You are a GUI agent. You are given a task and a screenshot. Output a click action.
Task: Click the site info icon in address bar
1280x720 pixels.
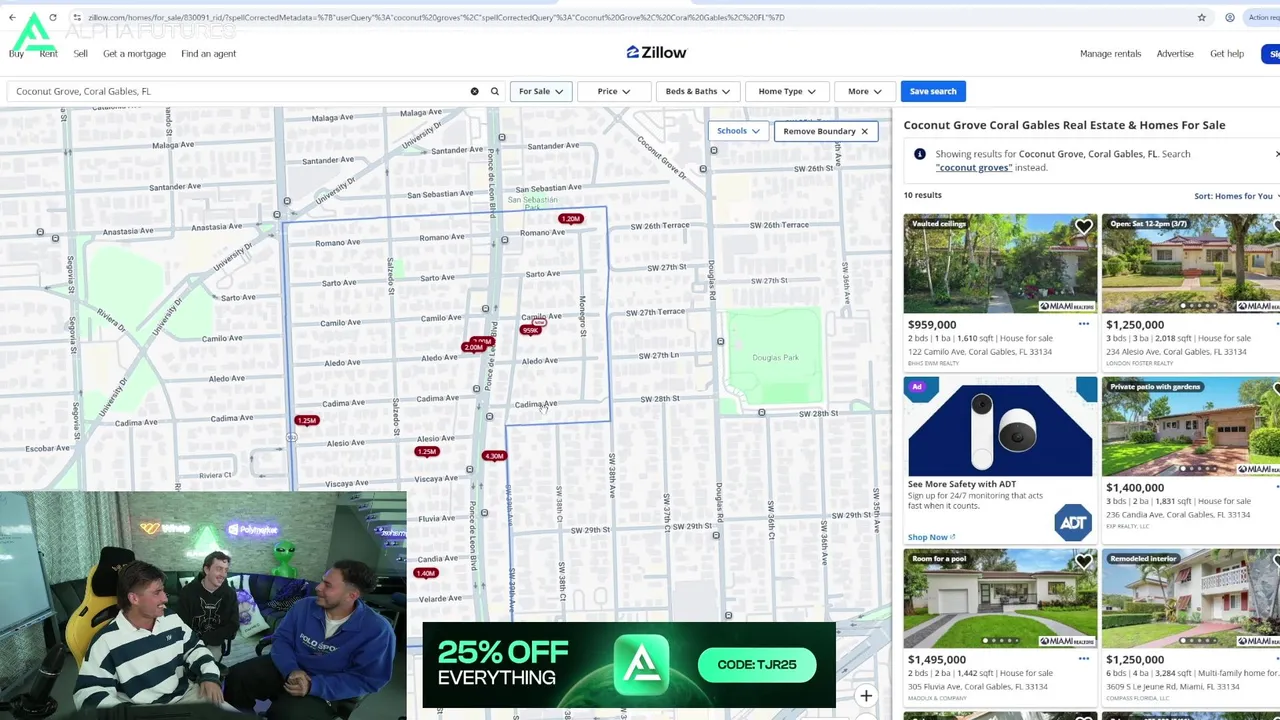point(77,17)
